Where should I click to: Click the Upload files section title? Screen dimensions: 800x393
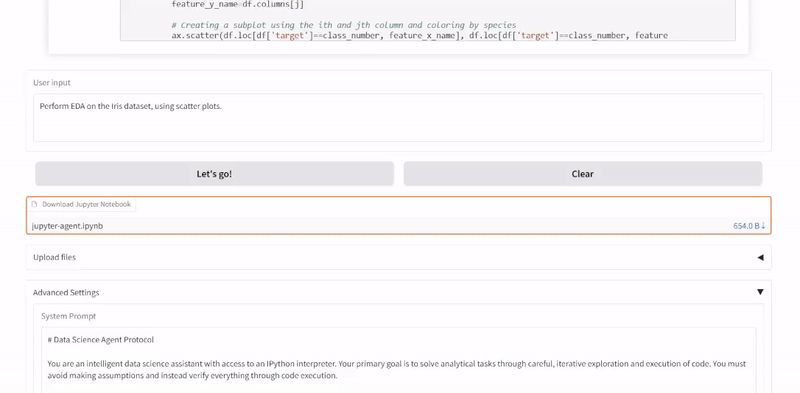pyautogui.click(x=54, y=257)
